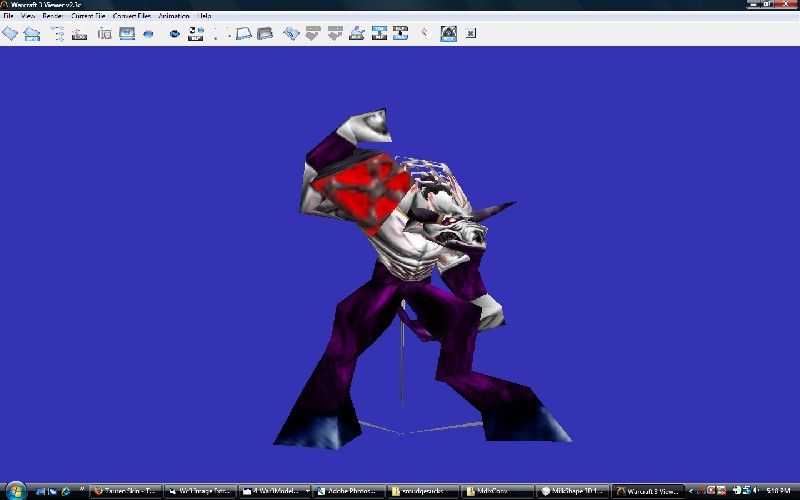
Task: Click the white page outline toolbar icon
Action: [244, 34]
